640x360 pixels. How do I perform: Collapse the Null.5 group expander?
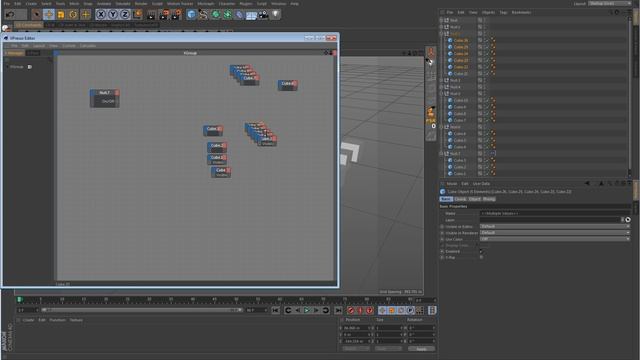tap(441, 93)
